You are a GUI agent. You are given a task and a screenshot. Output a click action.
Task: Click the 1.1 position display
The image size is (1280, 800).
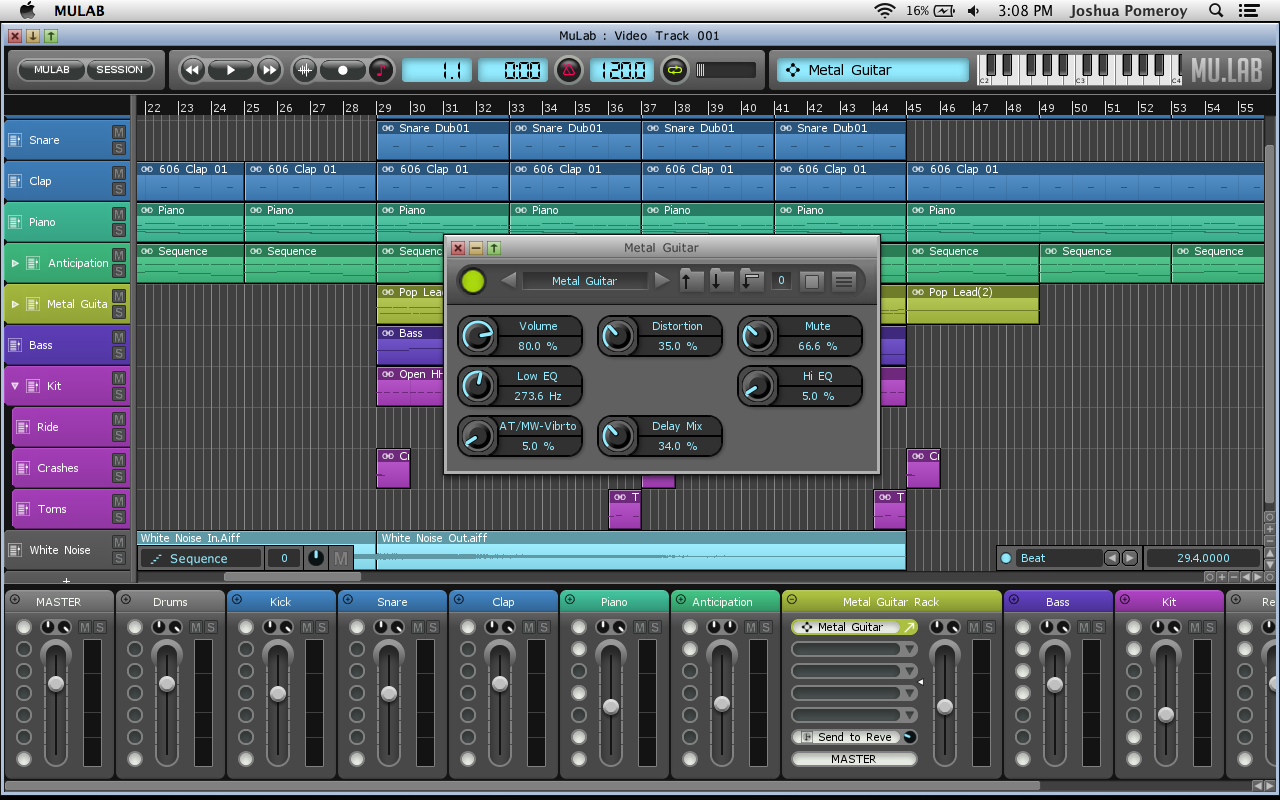click(437, 70)
